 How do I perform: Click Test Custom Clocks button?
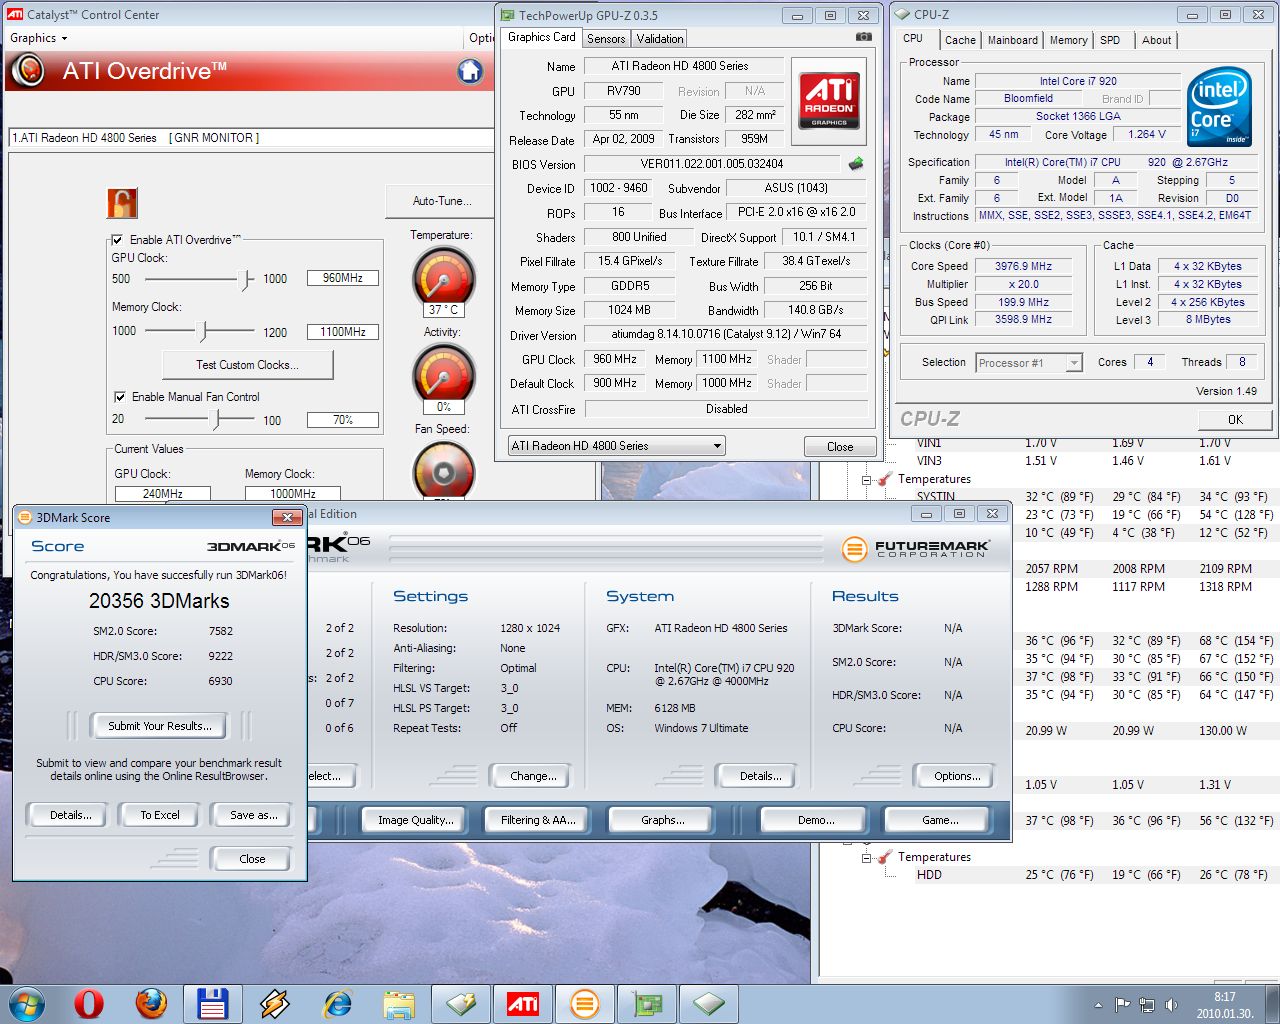[247, 365]
